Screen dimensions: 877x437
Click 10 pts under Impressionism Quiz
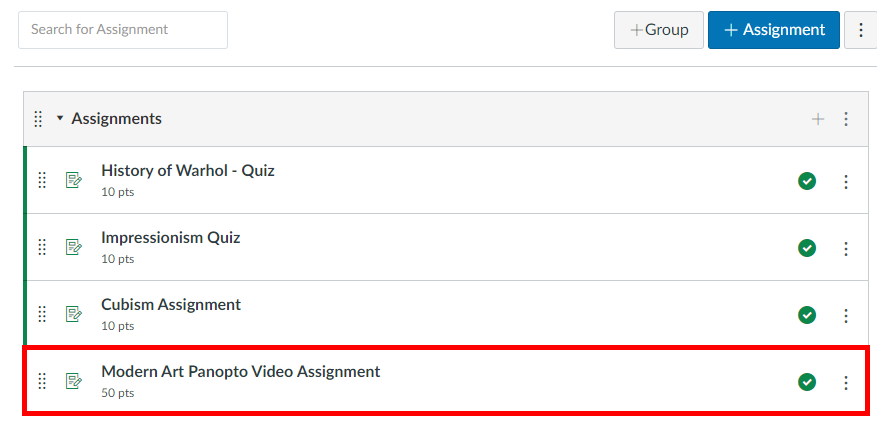click(x=117, y=259)
